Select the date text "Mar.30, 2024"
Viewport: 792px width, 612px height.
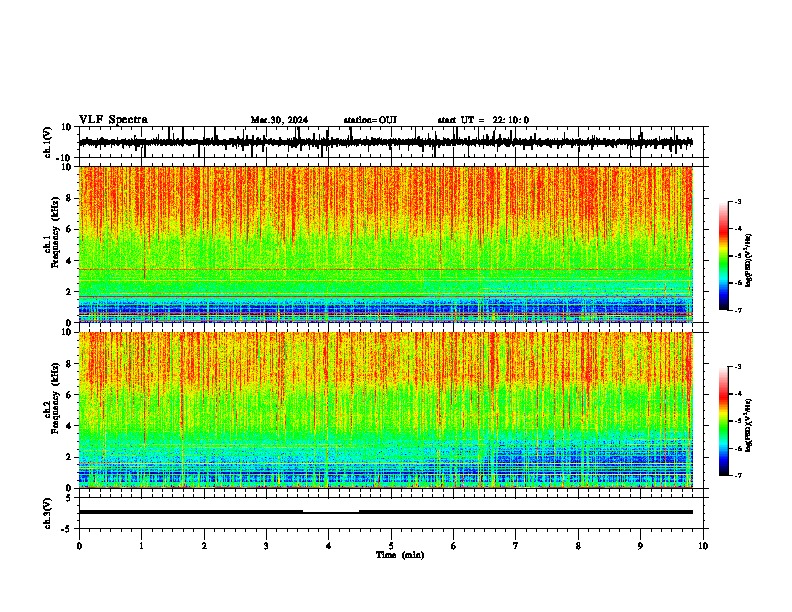279,120
